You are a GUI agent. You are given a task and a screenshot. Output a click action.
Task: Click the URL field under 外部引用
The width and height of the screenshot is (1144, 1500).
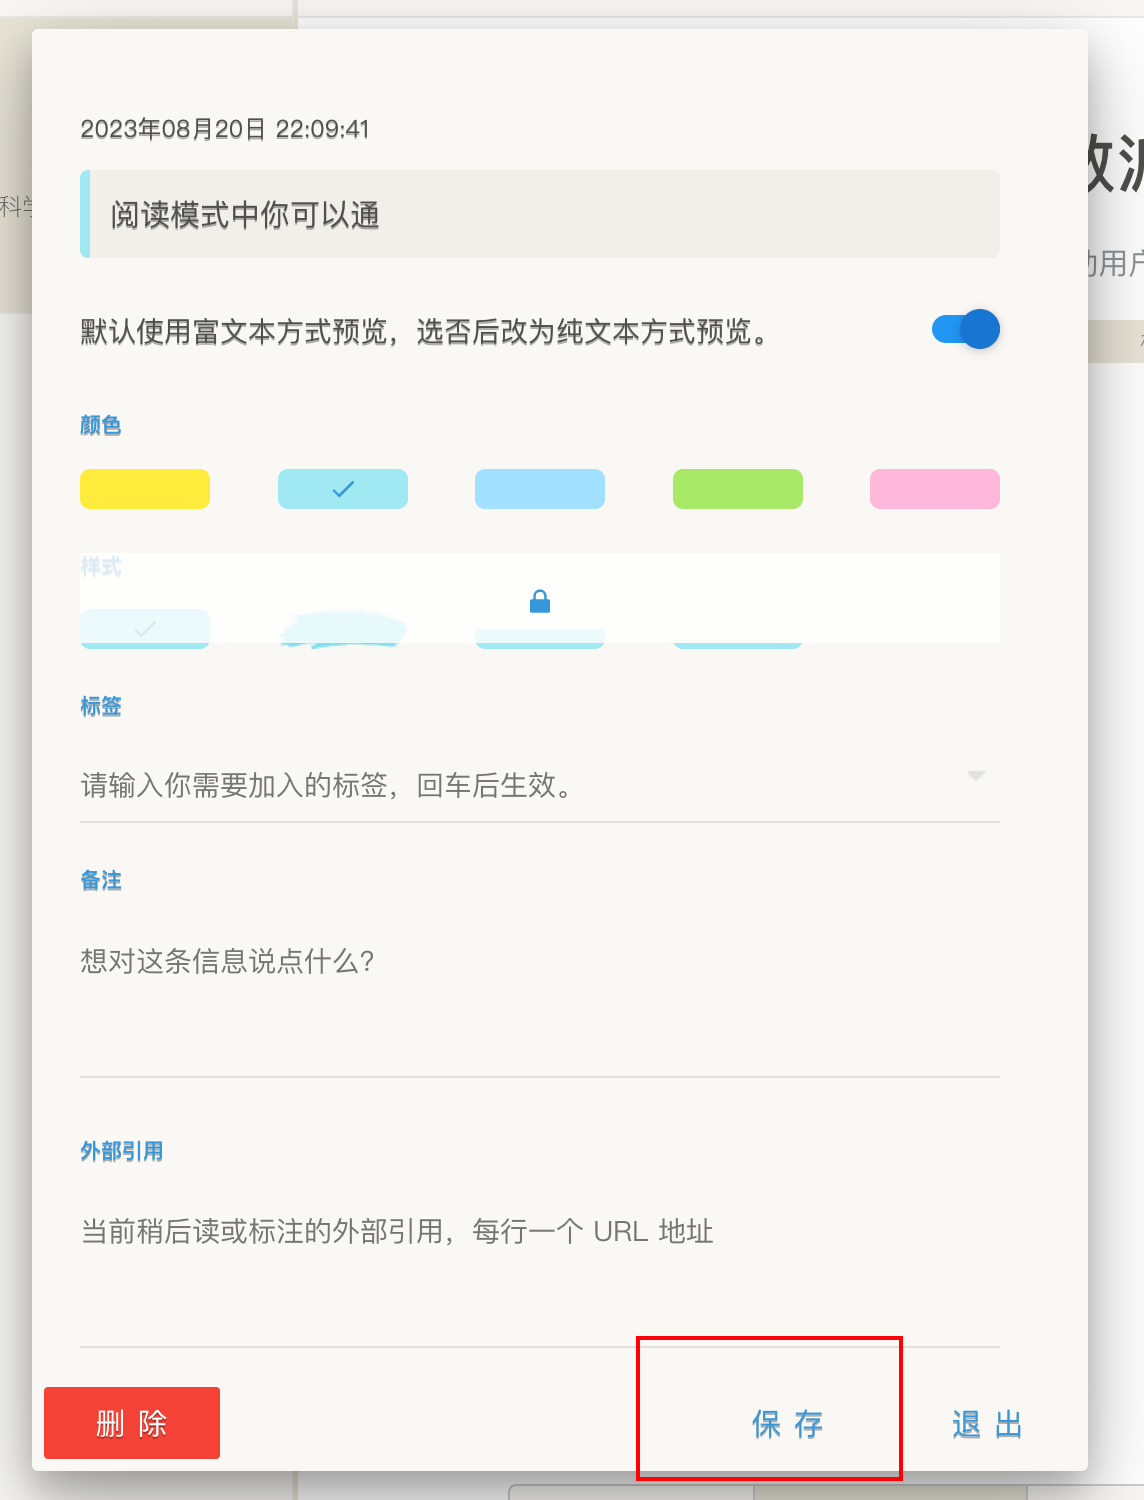pyautogui.click(x=400, y=1232)
